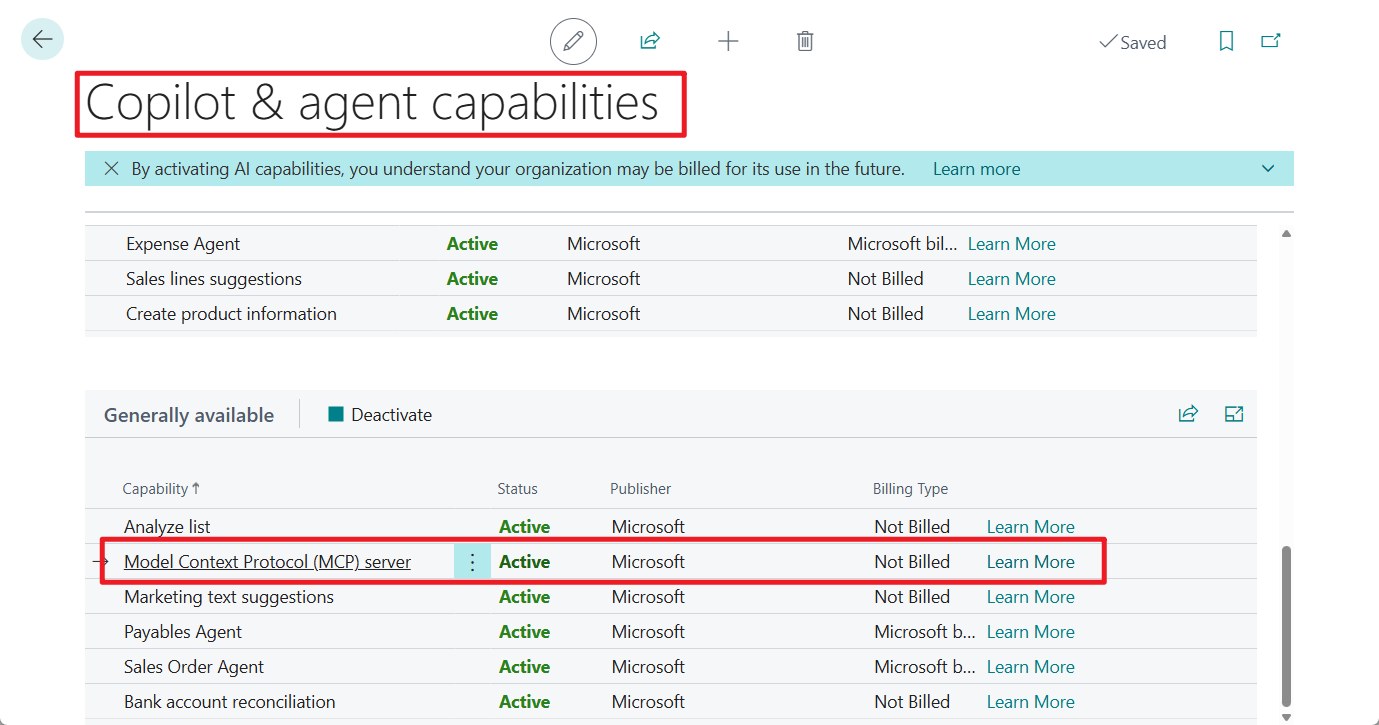Open Learn More for Sales lines suggestions
This screenshot has width=1379, height=725.
(x=1011, y=279)
